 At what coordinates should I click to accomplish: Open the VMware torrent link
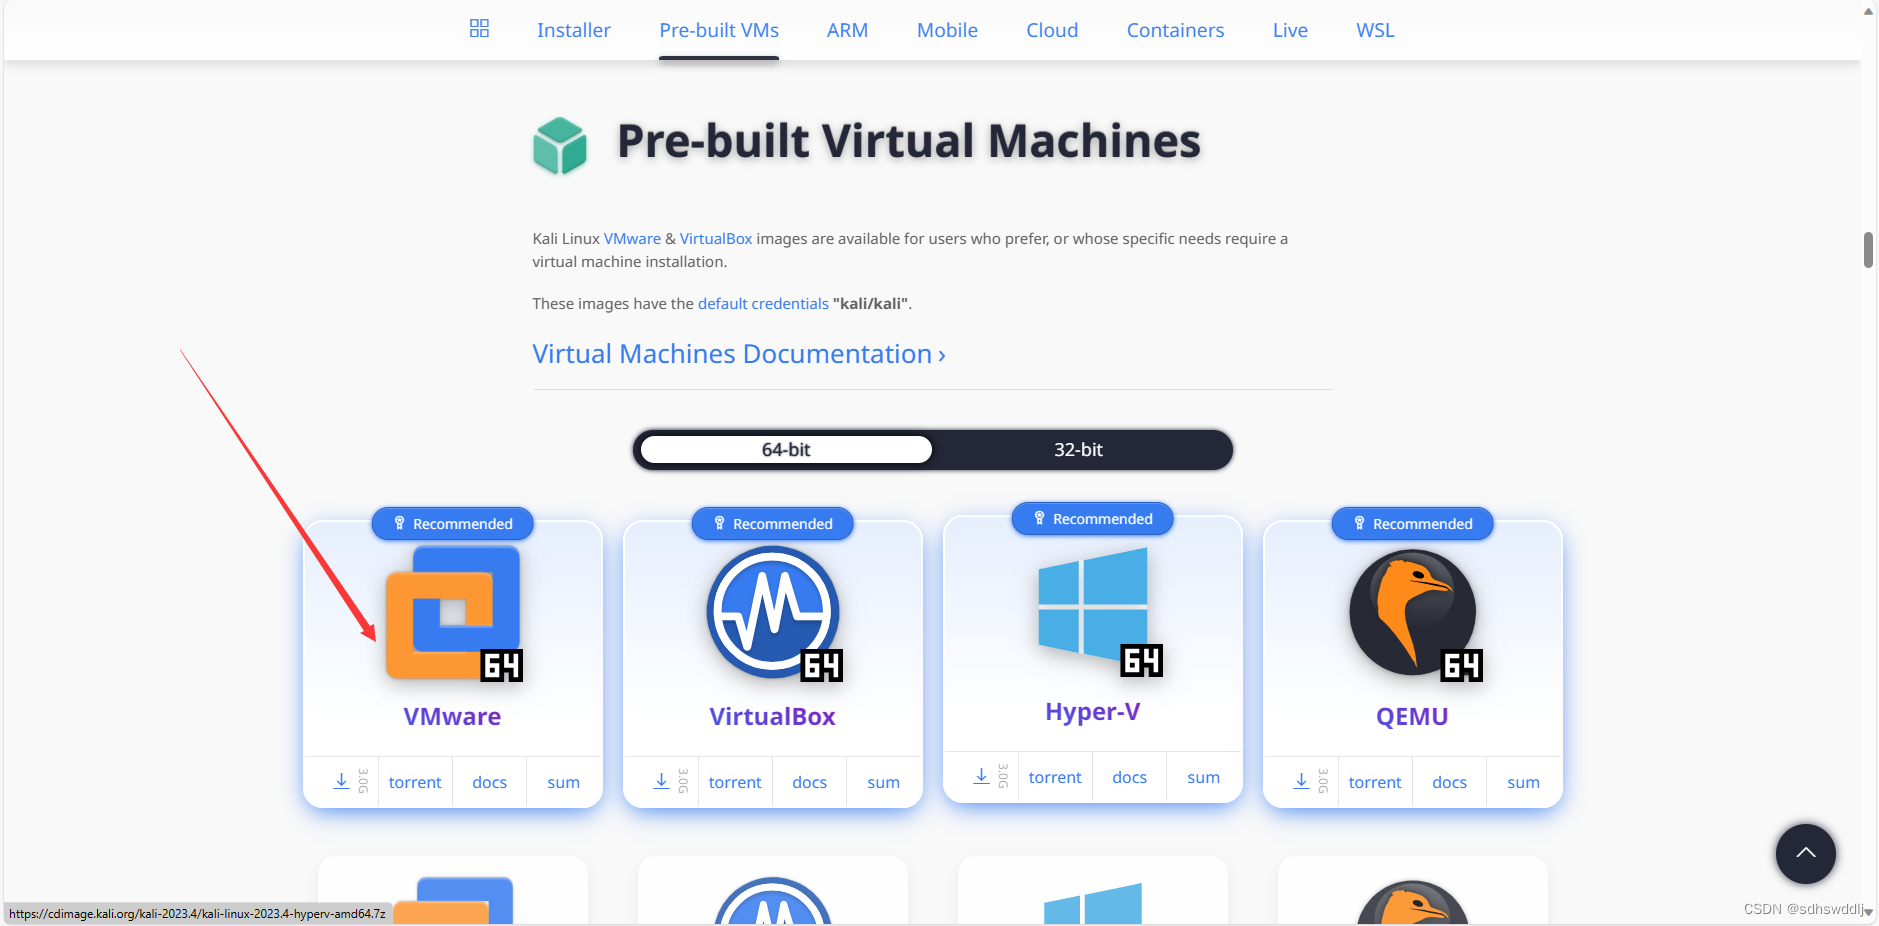pyautogui.click(x=415, y=782)
